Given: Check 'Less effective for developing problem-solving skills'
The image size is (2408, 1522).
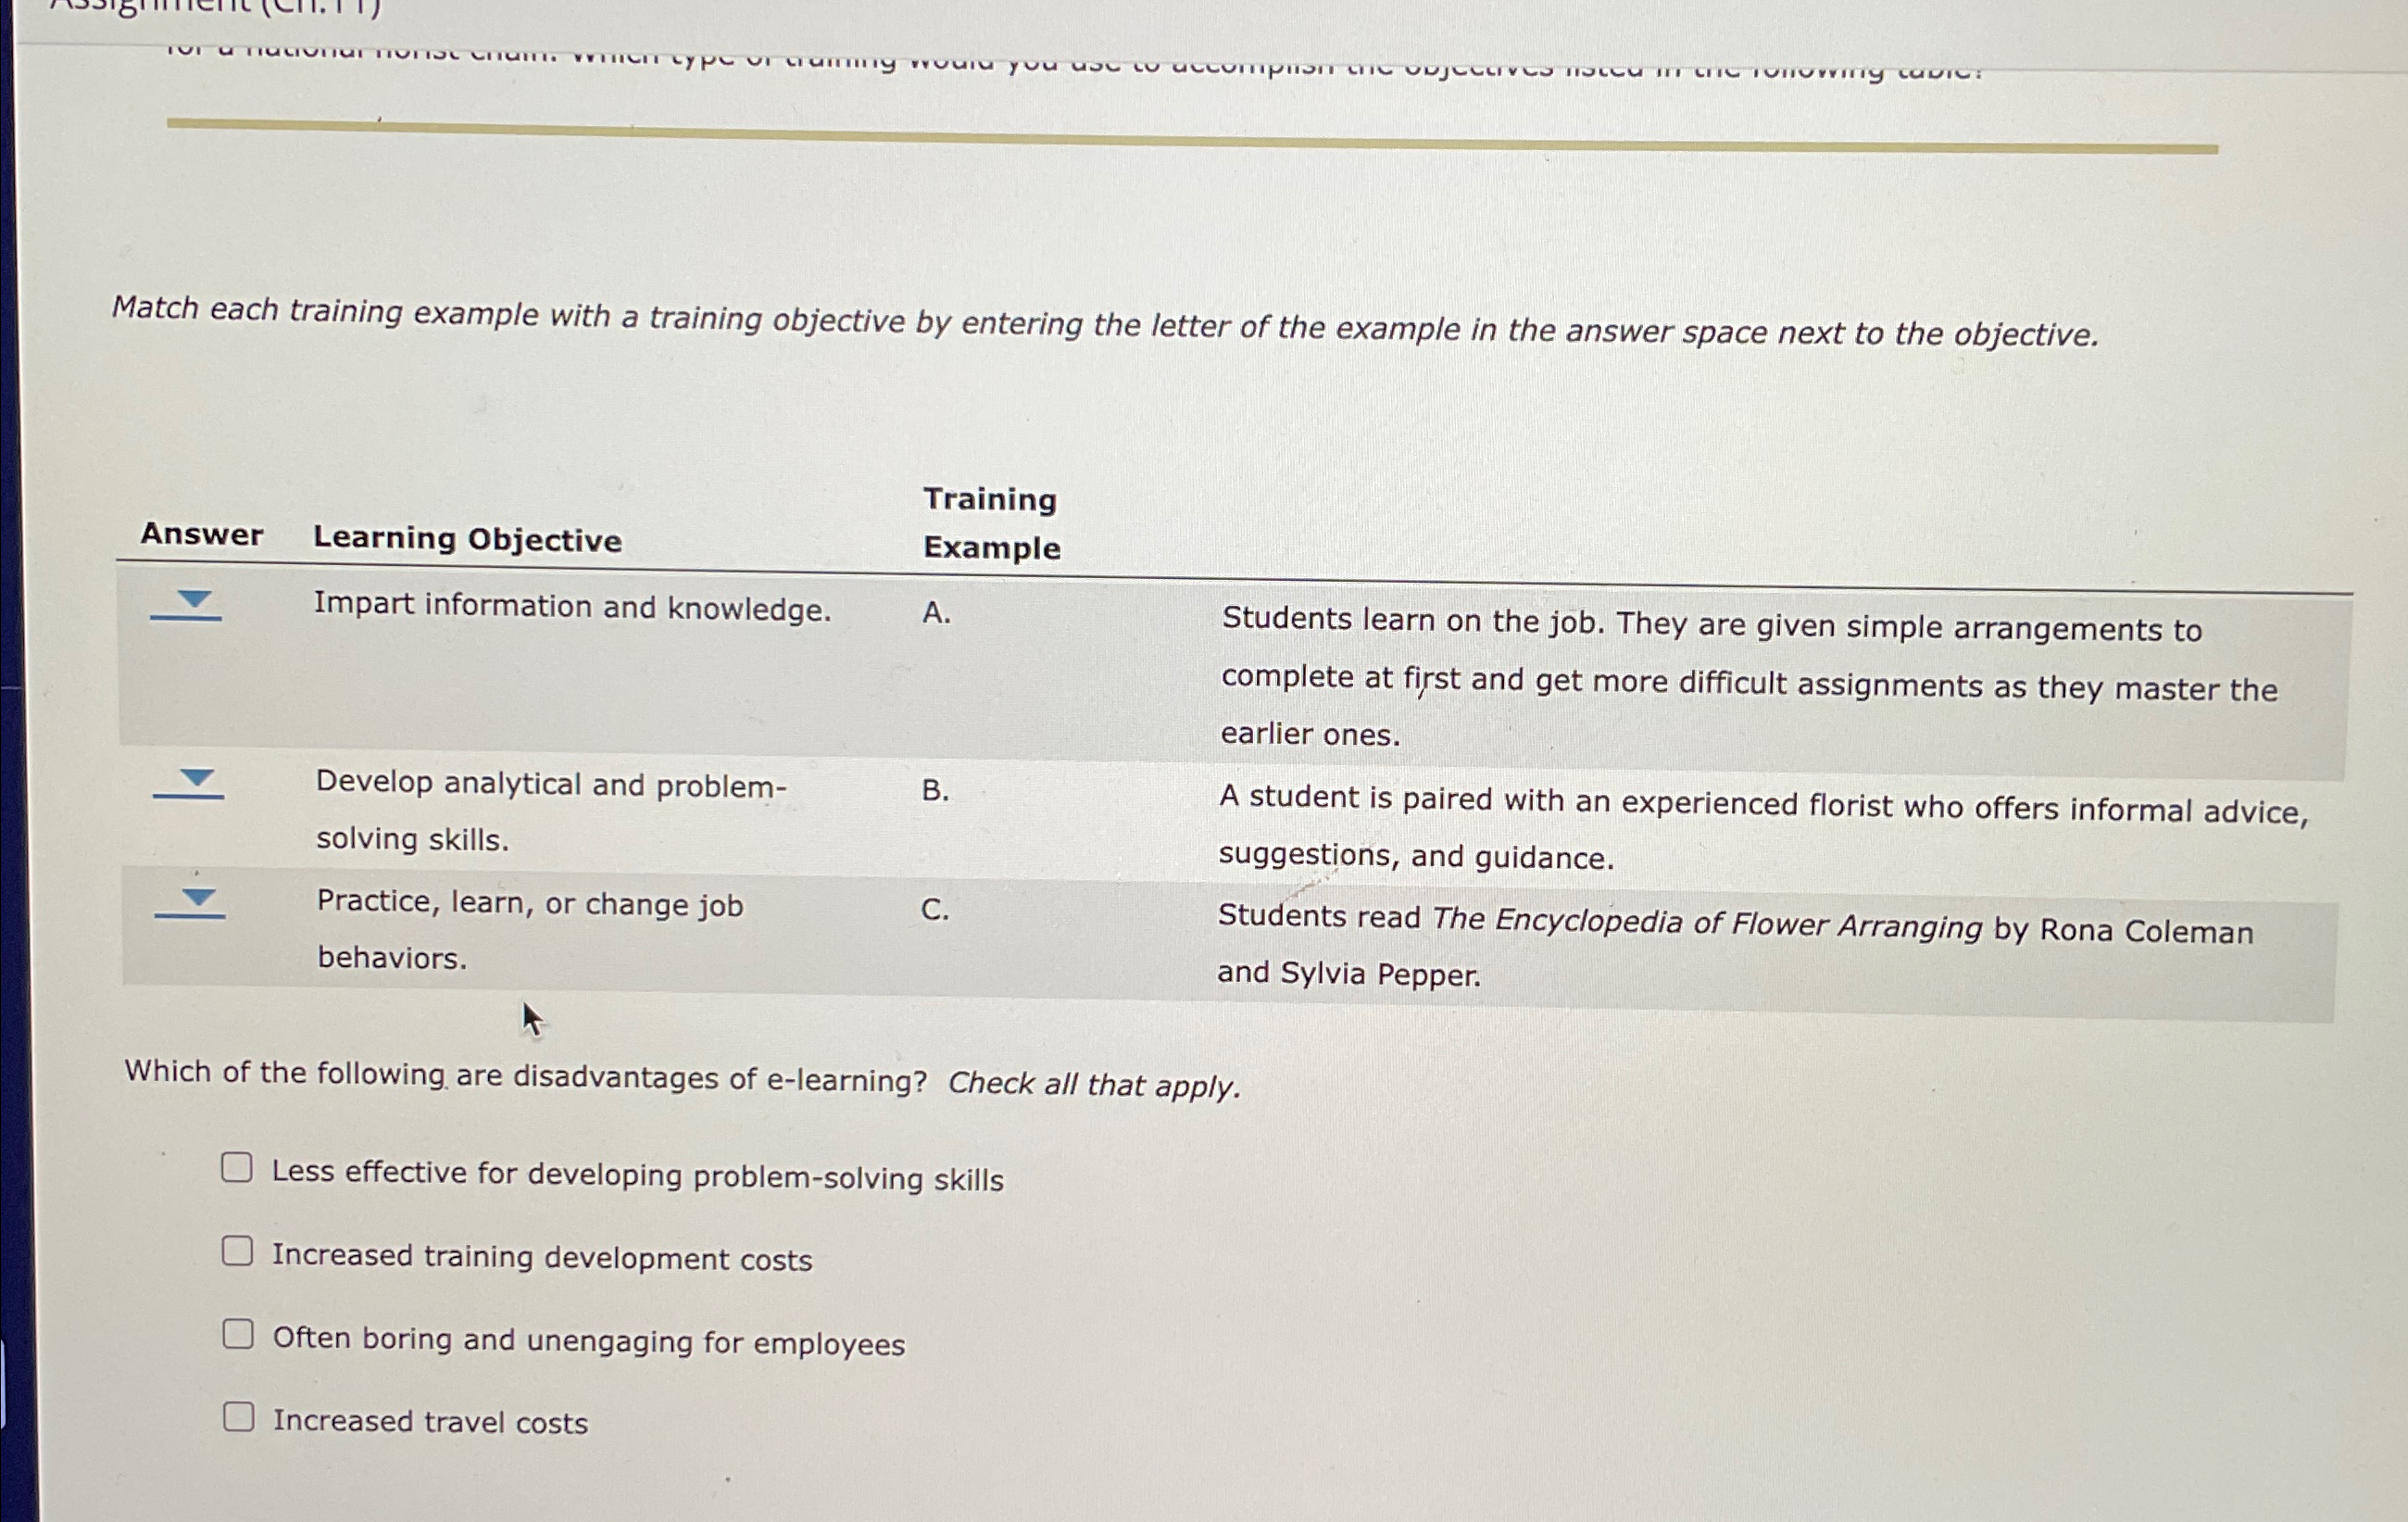Looking at the screenshot, I should pyautogui.click(x=237, y=1166).
